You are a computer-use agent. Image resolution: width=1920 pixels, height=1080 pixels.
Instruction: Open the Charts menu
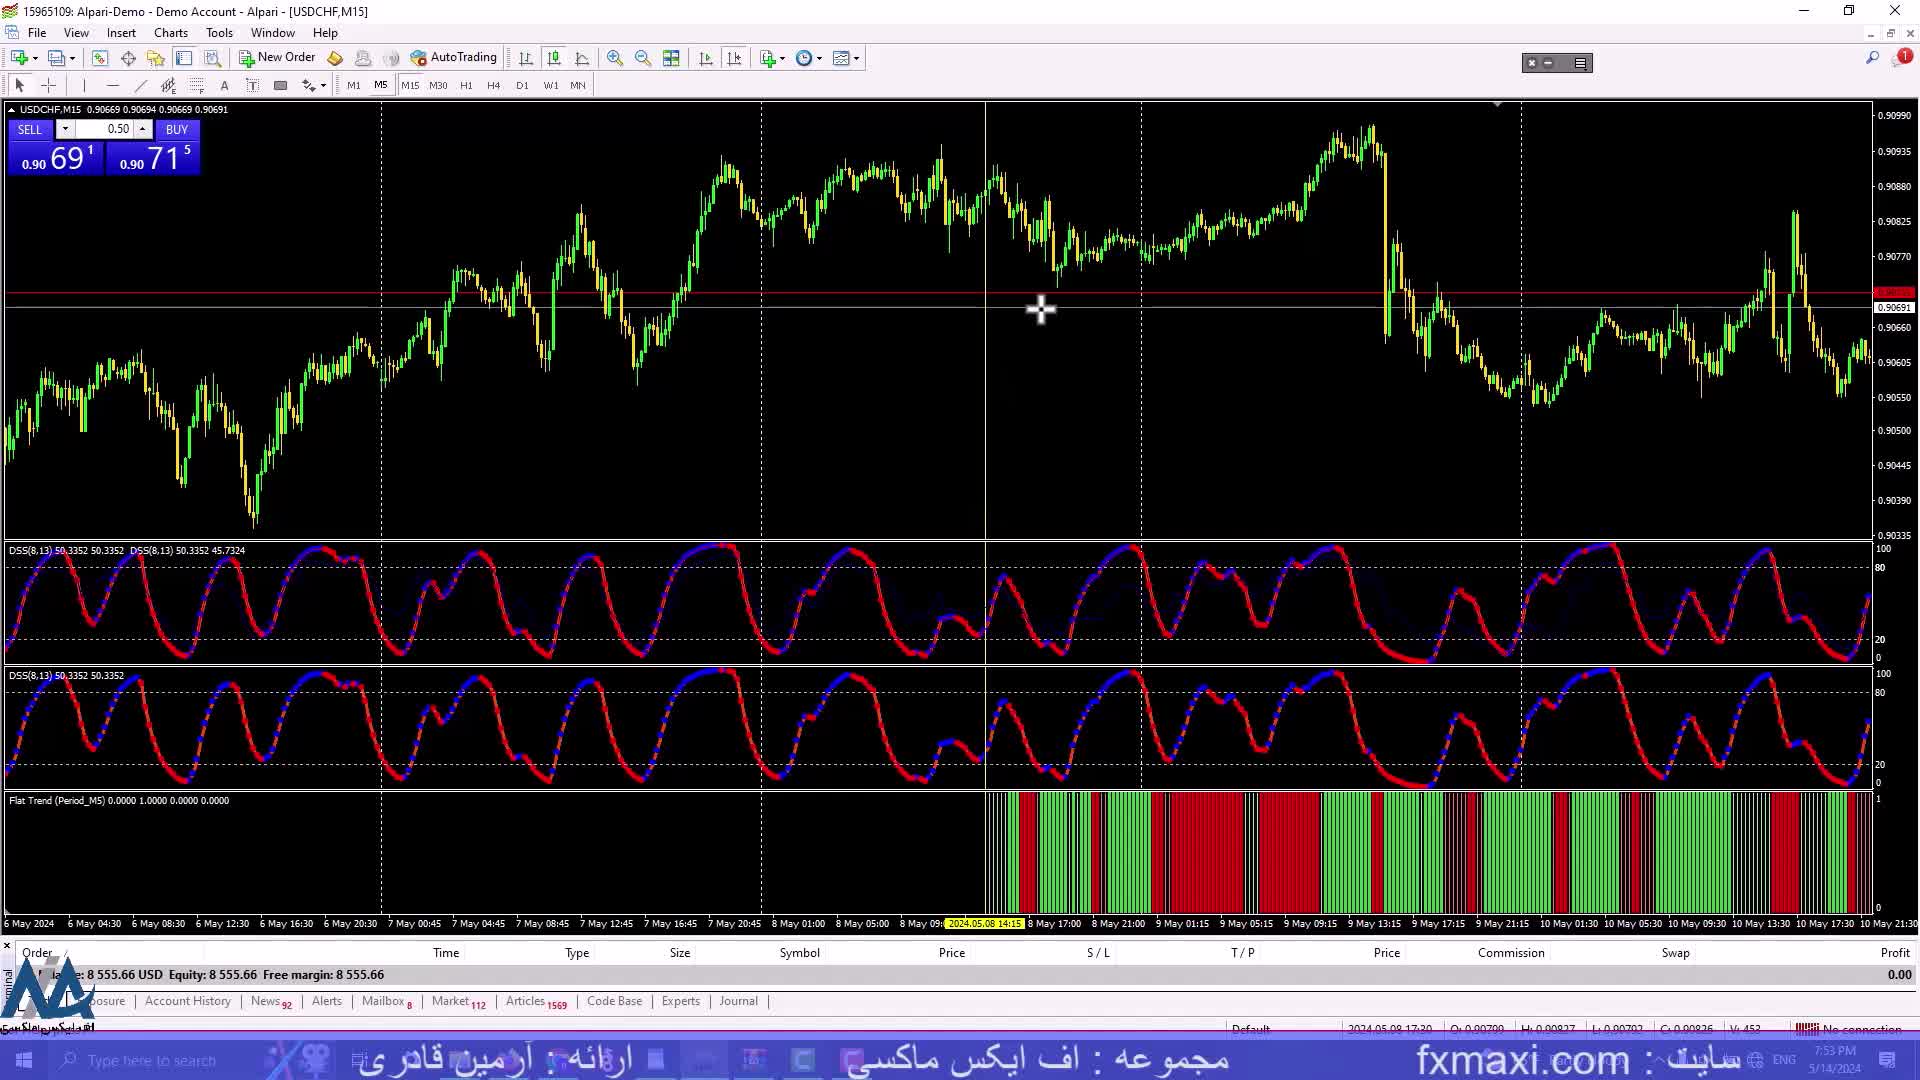(x=170, y=33)
